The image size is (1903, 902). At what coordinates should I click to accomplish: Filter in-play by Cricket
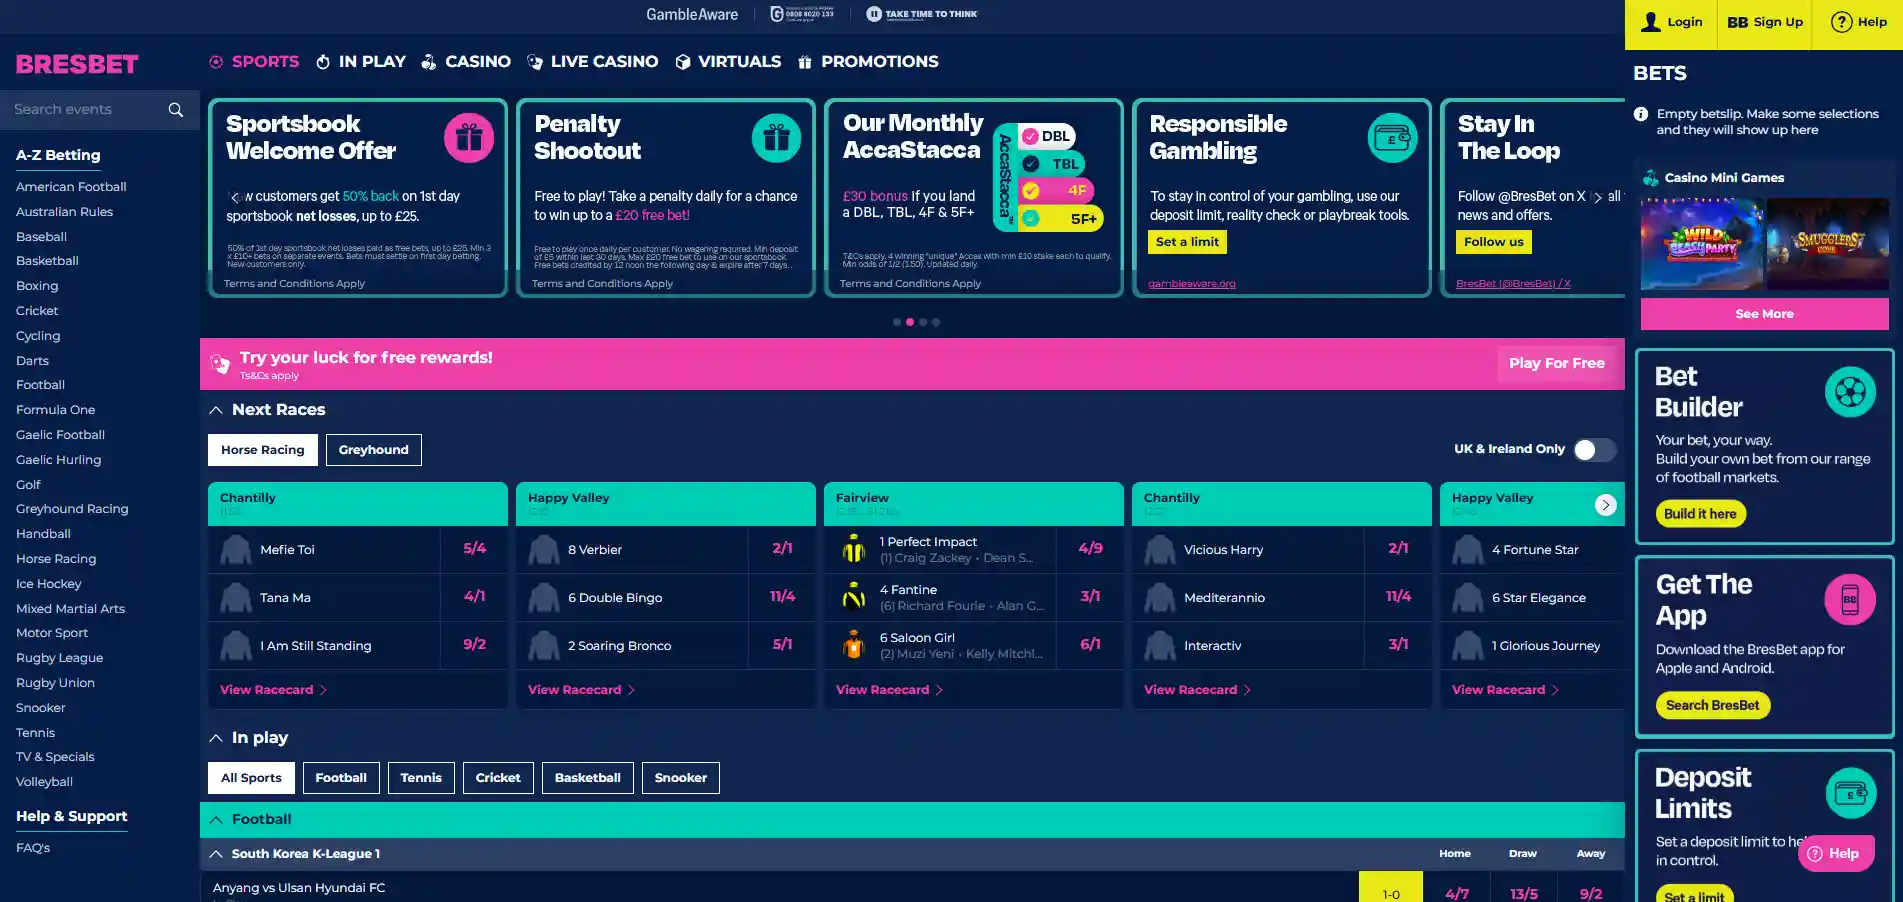498,778
